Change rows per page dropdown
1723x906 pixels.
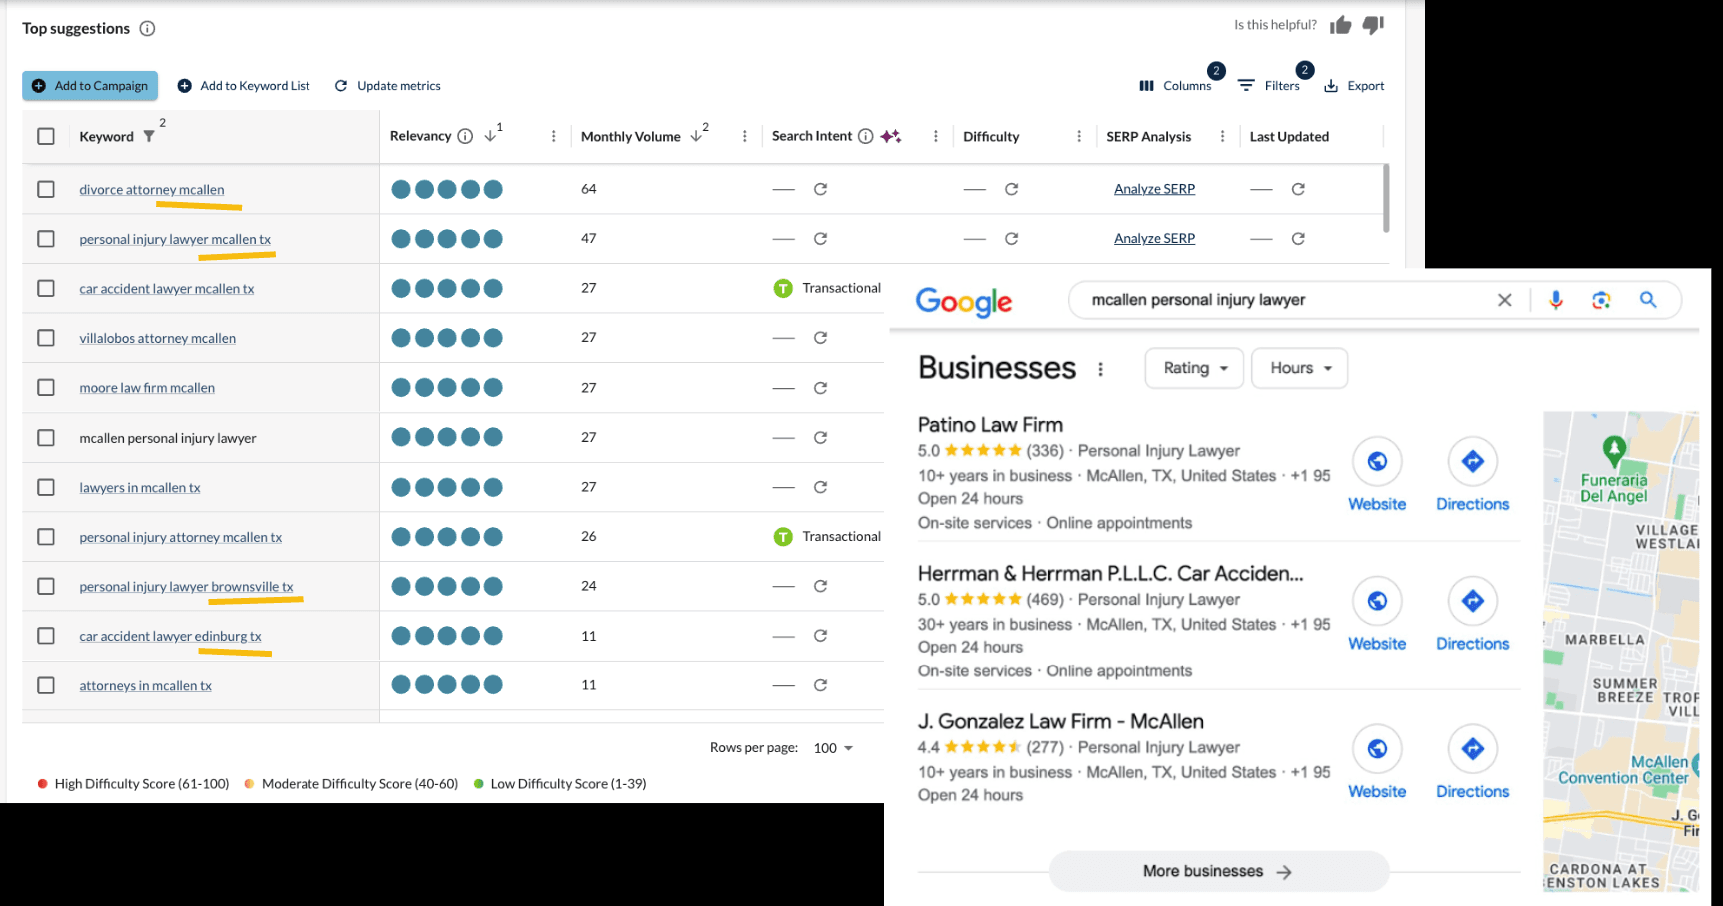tap(833, 748)
